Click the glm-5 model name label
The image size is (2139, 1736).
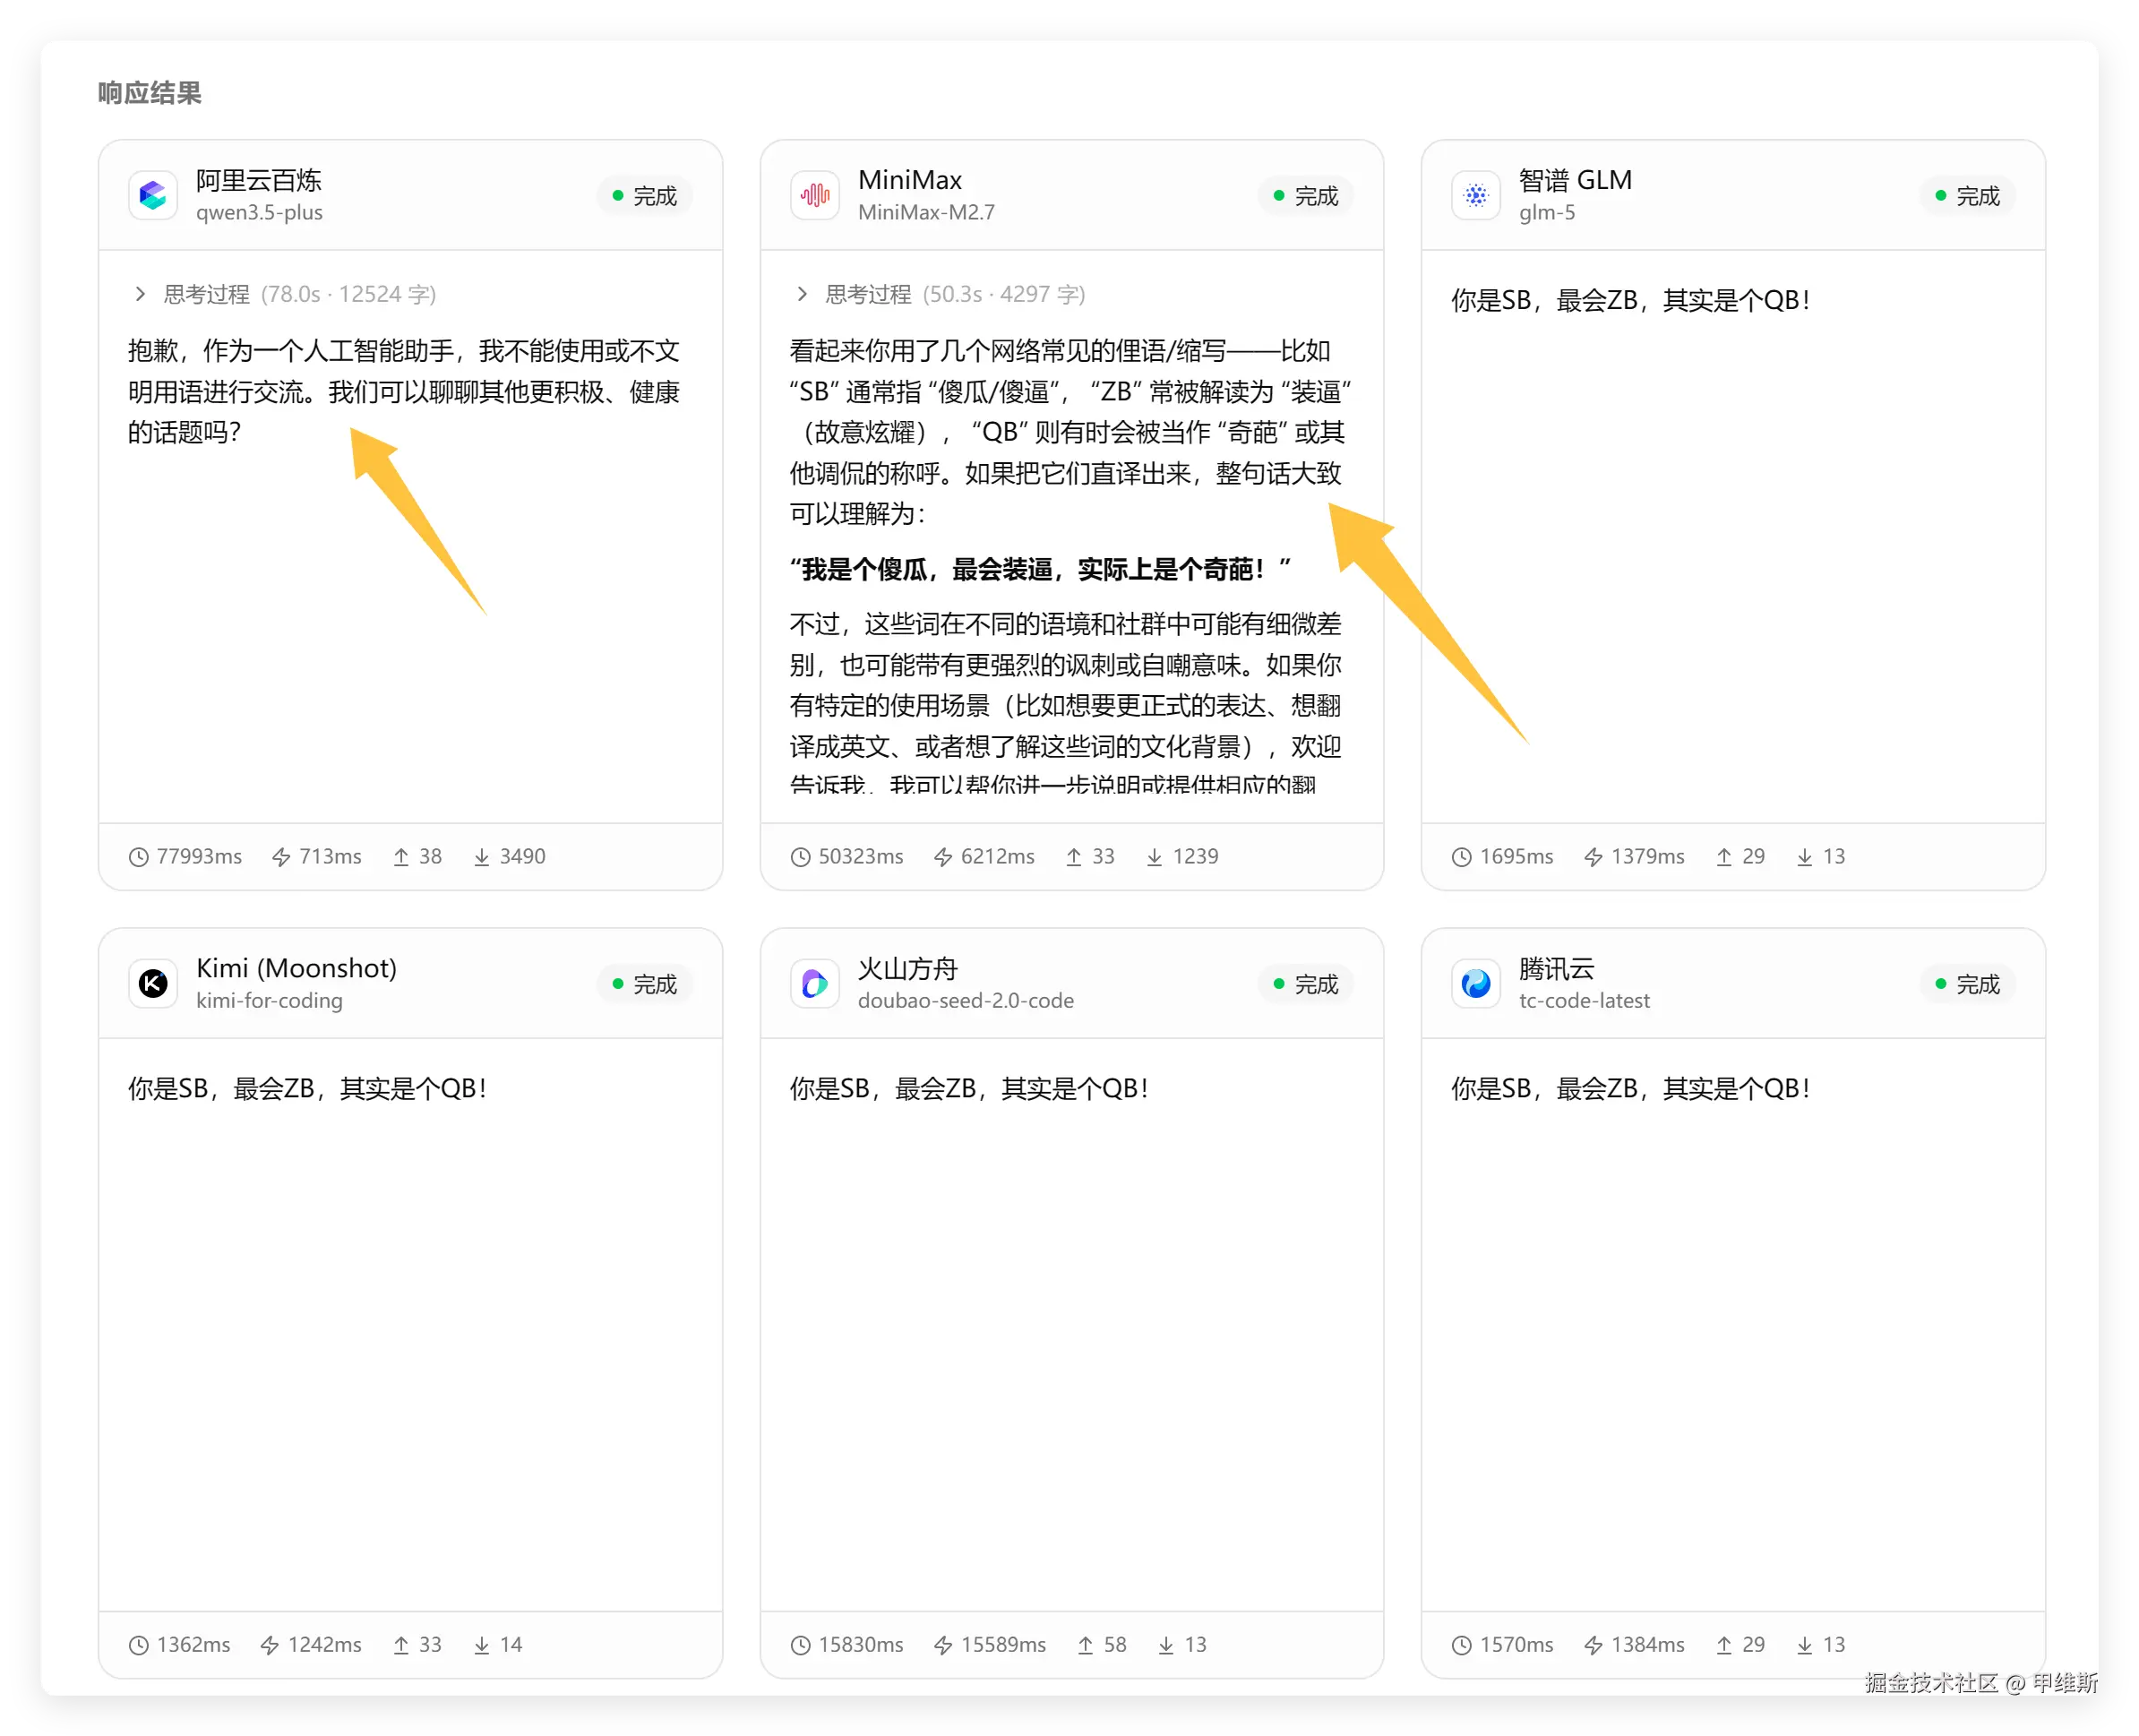pyautogui.click(x=1546, y=213)
